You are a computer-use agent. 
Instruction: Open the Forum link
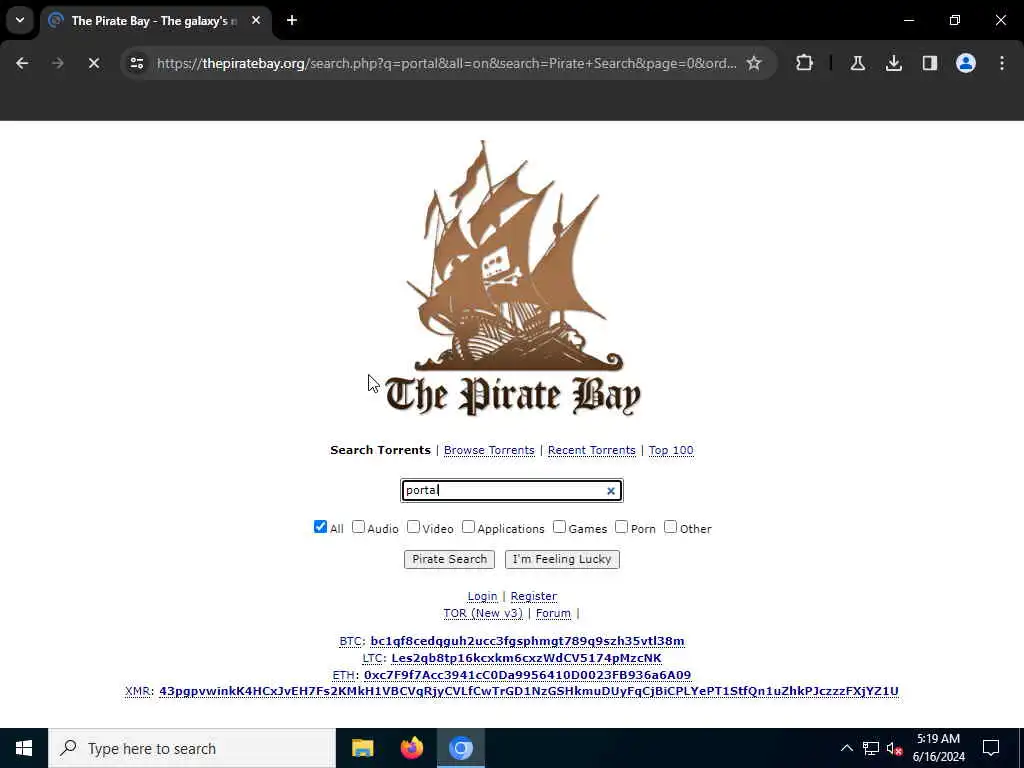point(553,613)
